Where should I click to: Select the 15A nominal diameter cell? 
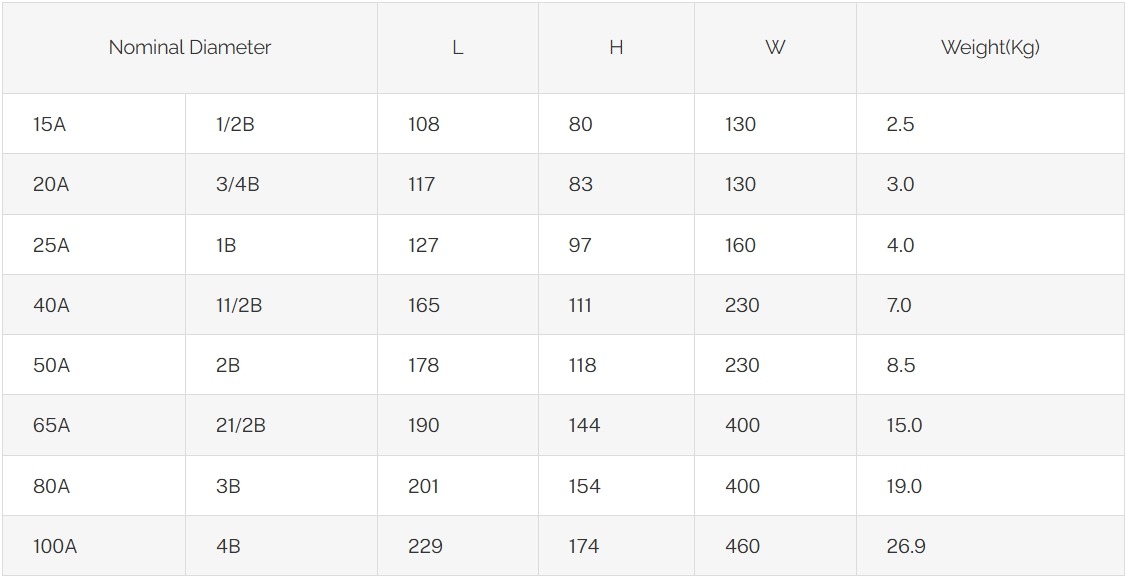click(49, 125)
